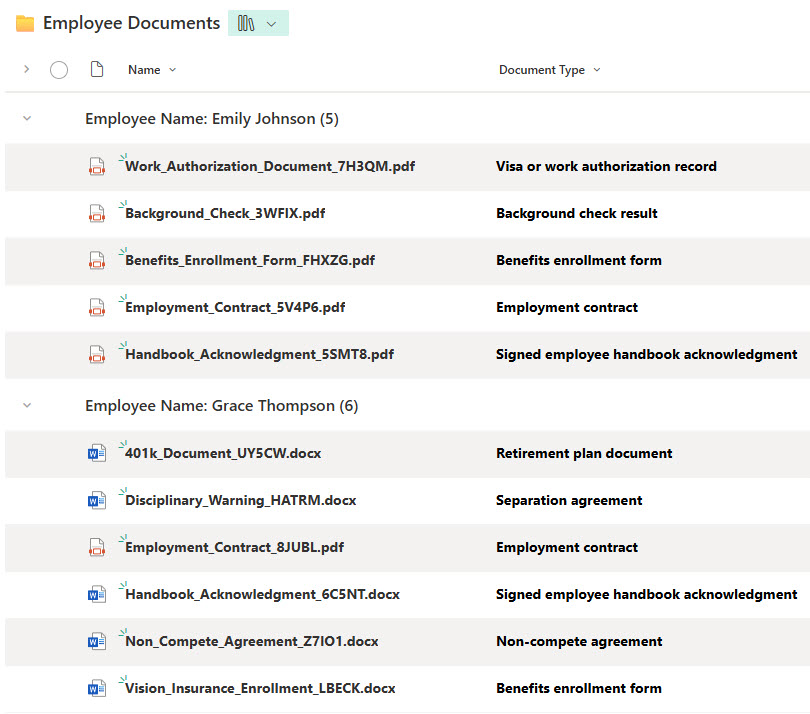Click PDF icon for Background_Check_3WFIX

[x=97, y=213]
